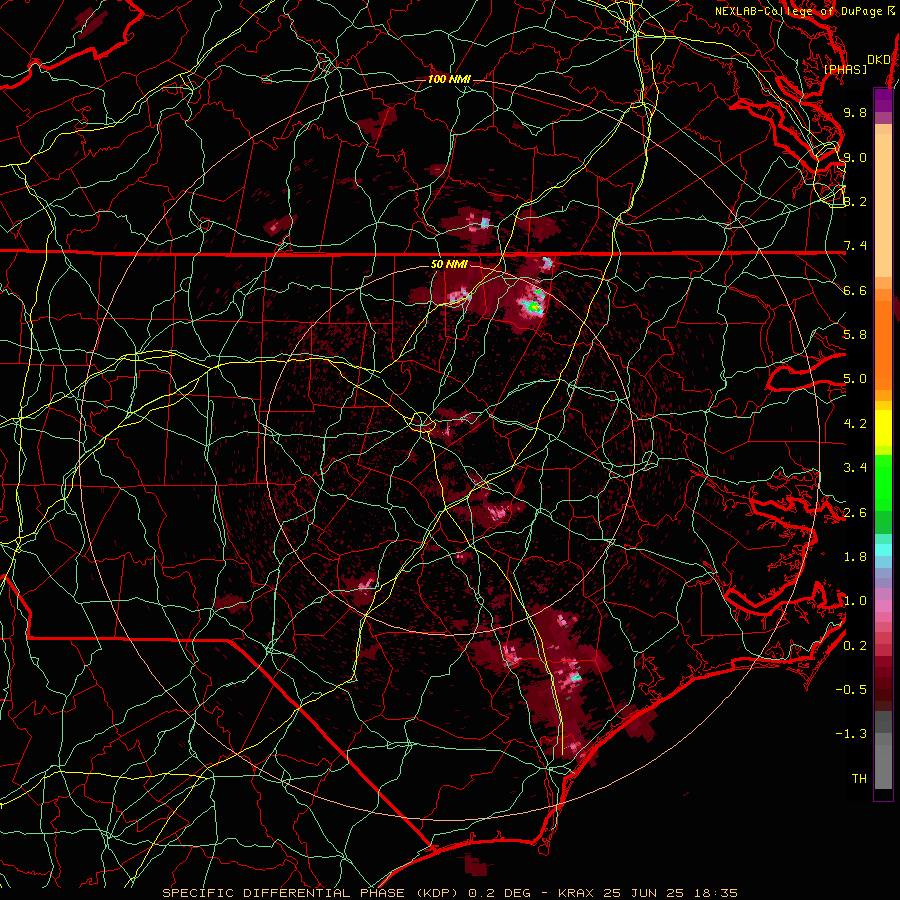The height and width of the screenshot is (900, 900).
Task: Click the 5.0 scale value
Action: point(855,379)
